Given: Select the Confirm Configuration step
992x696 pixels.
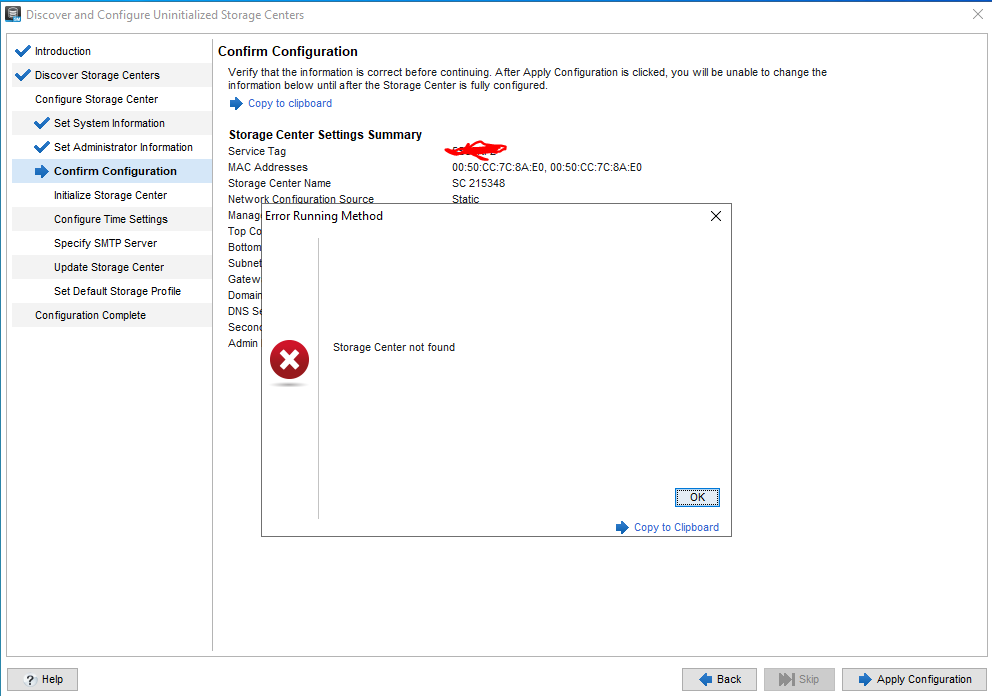Looking at the screenshot, I should pyautogui.click(x=115, y=171).
